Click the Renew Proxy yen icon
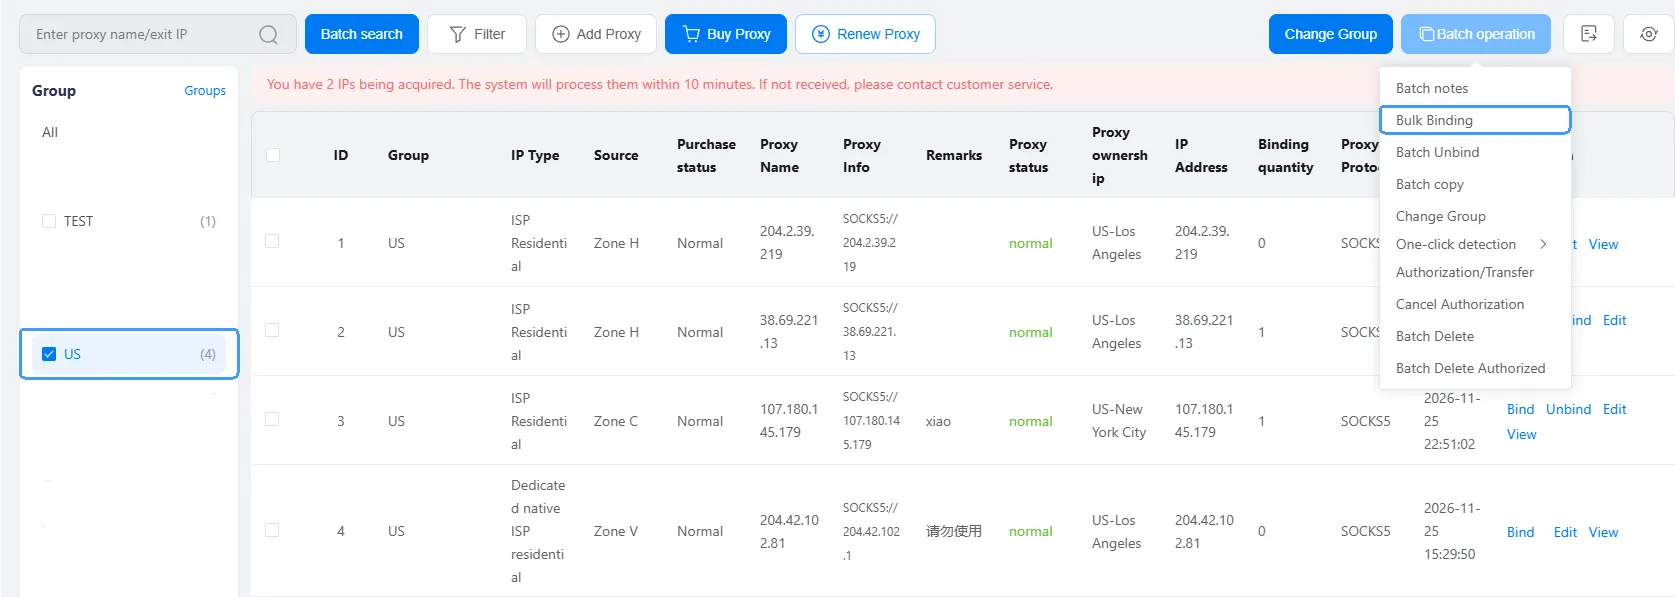This screenshot has width=1675, height=597. (x=821, y=34)
